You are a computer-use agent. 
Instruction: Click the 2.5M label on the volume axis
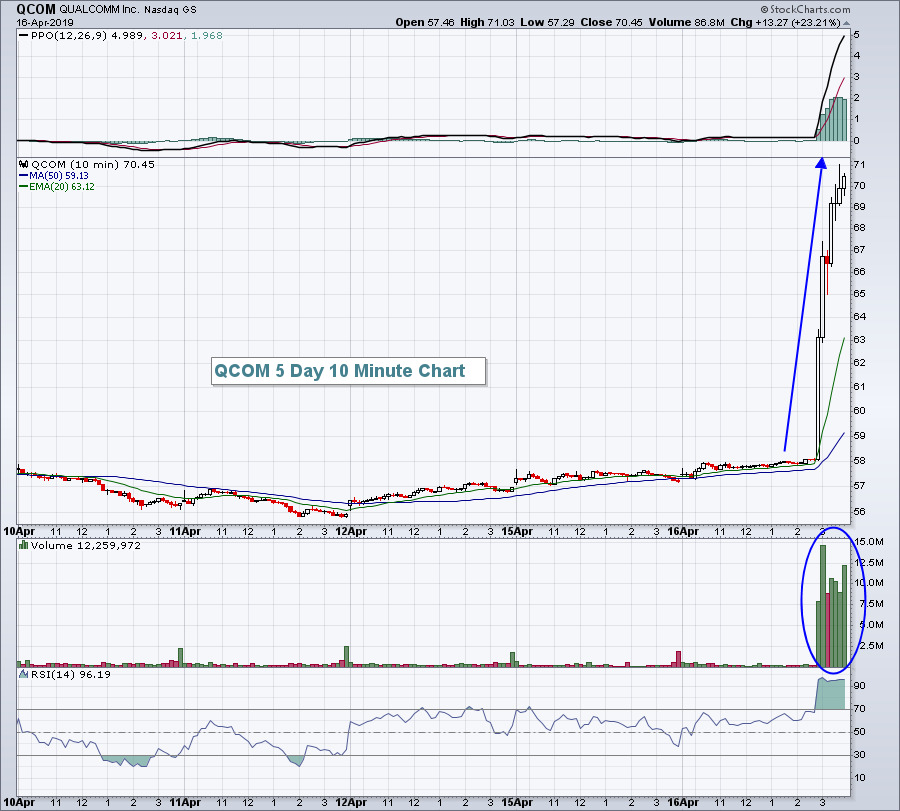pos(871,645)
